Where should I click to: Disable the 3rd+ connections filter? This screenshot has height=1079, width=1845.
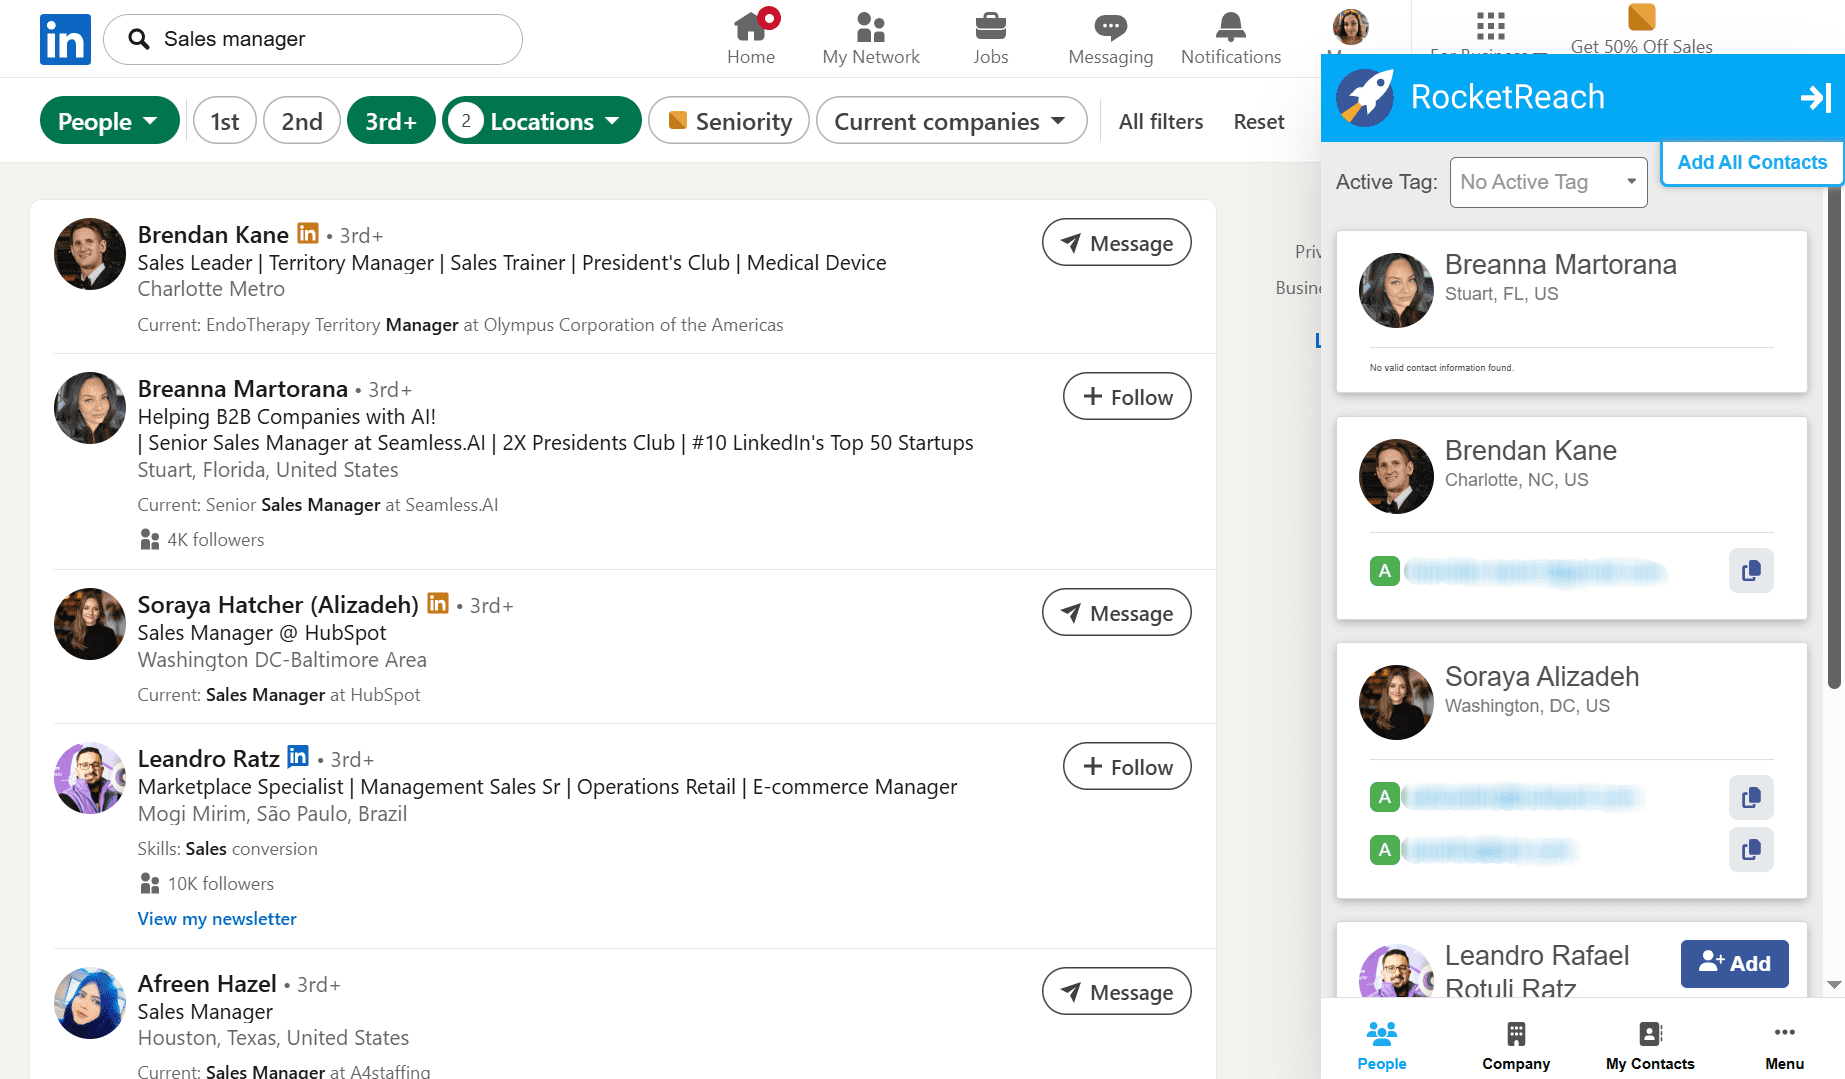coord(390,121)
